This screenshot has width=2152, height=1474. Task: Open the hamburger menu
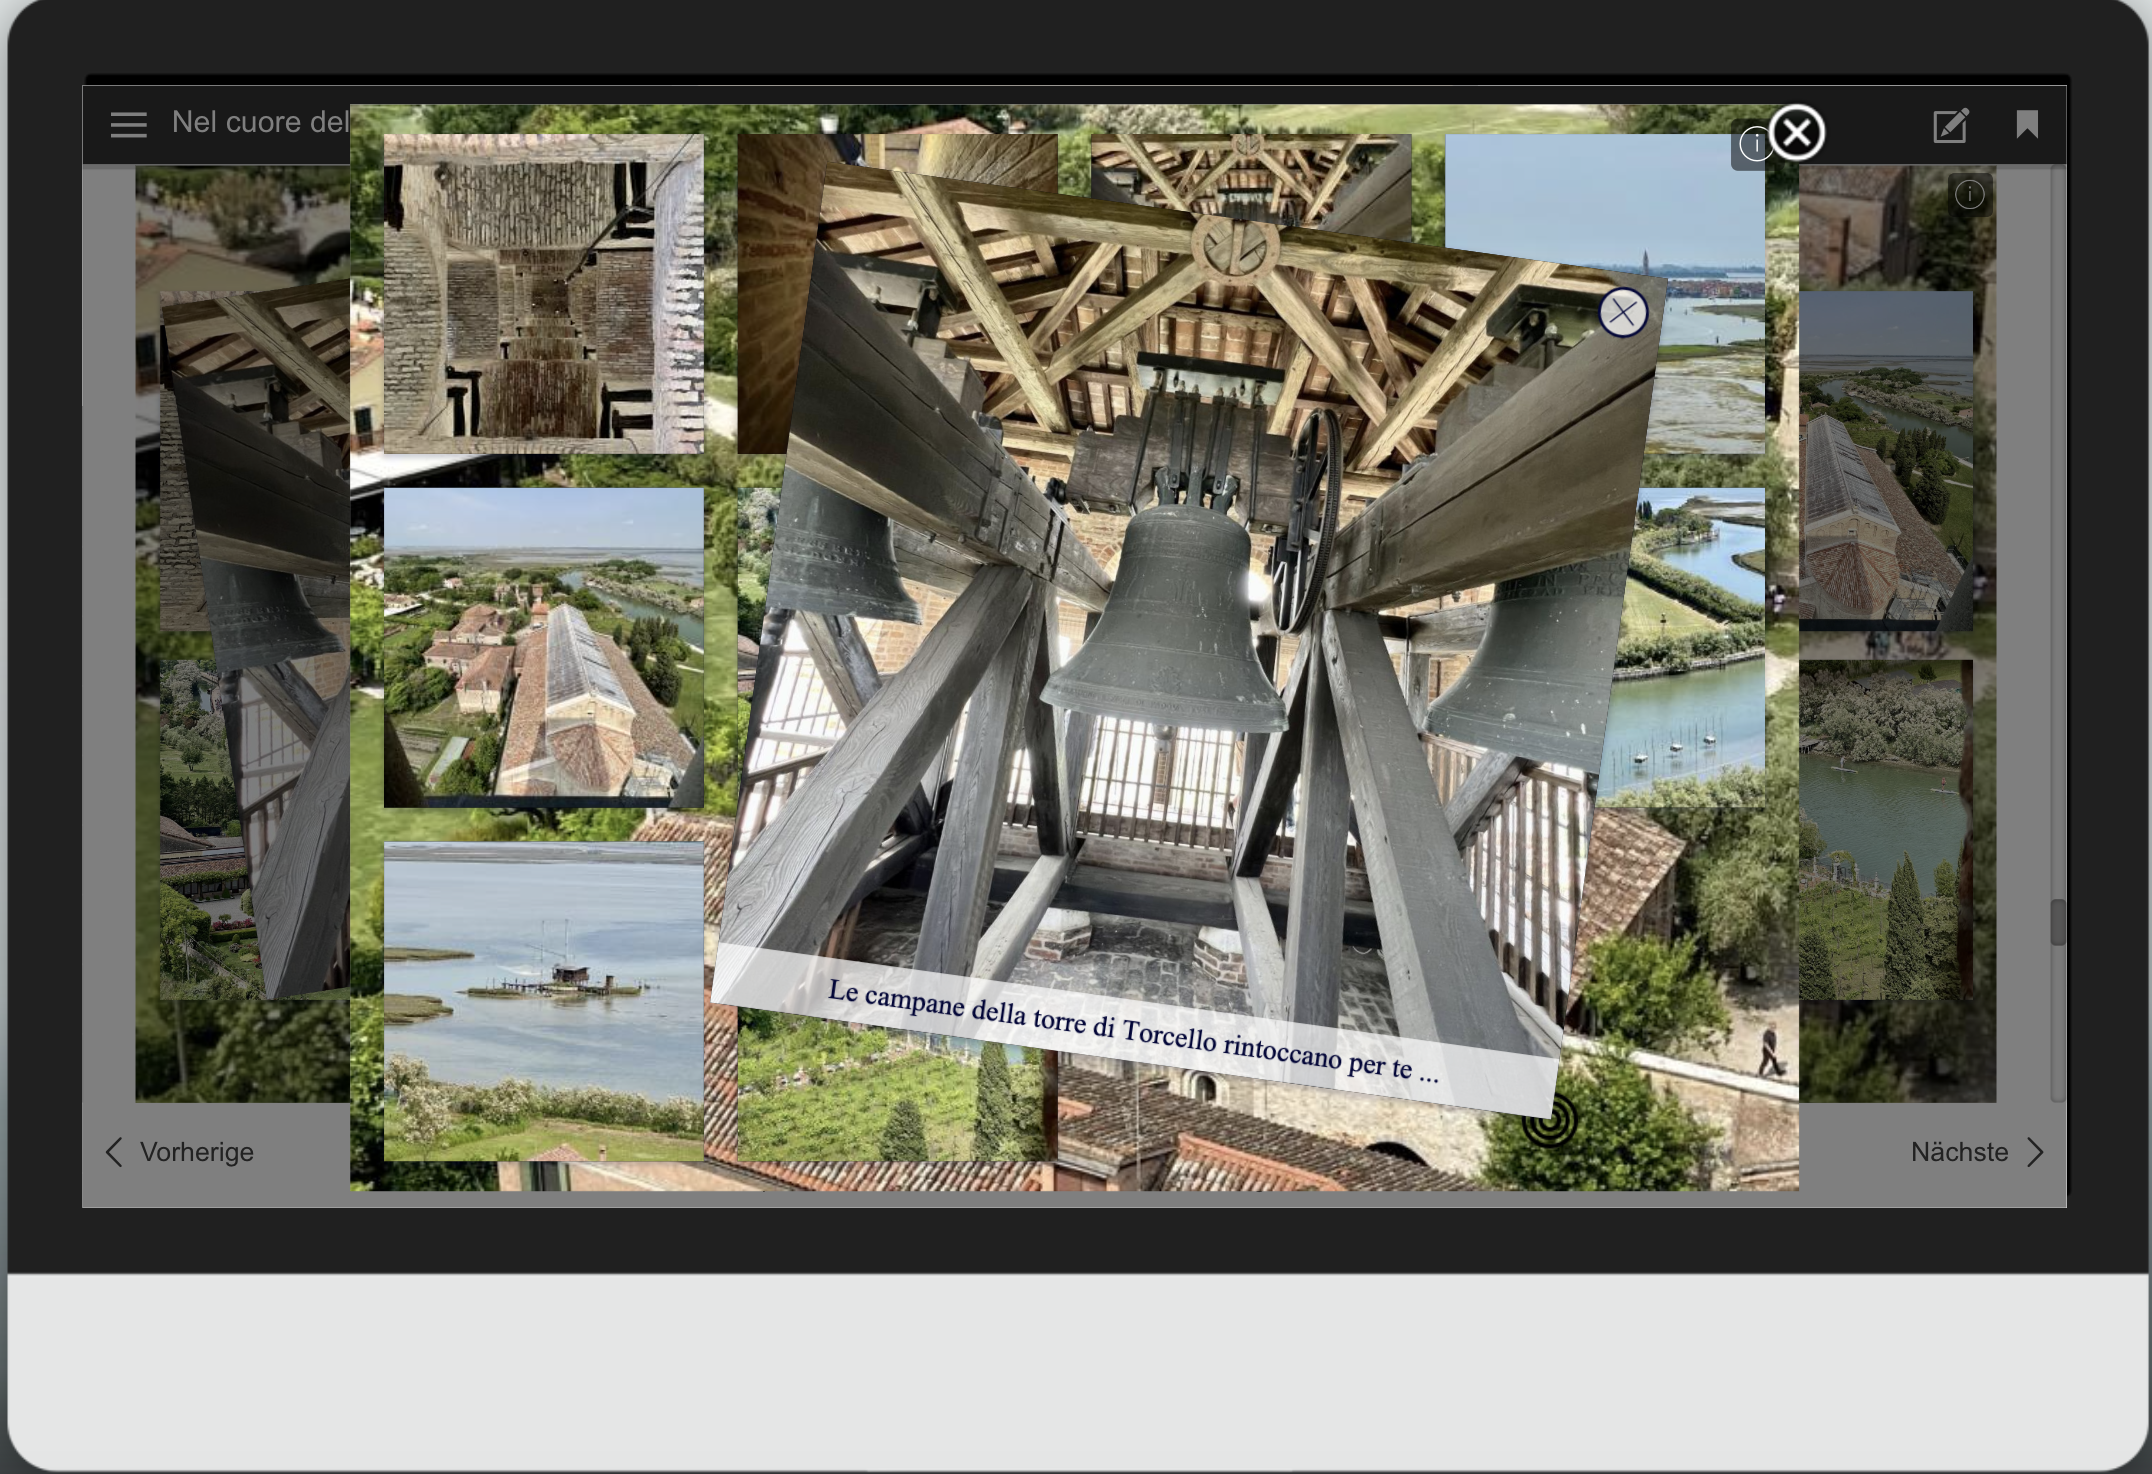point(128,125)
